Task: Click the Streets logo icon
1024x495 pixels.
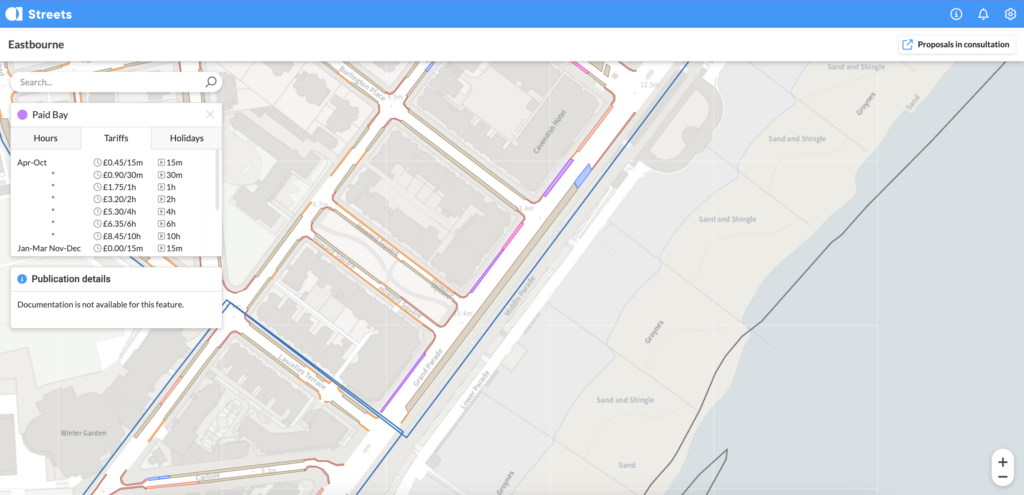Action: tap(14, 14)
